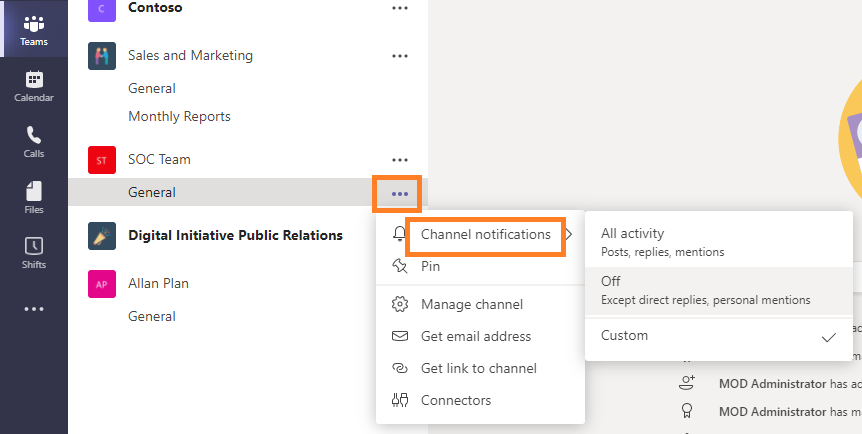Choose Get link to channel
This screenshot has height=434, width=862.
point(480,368)
